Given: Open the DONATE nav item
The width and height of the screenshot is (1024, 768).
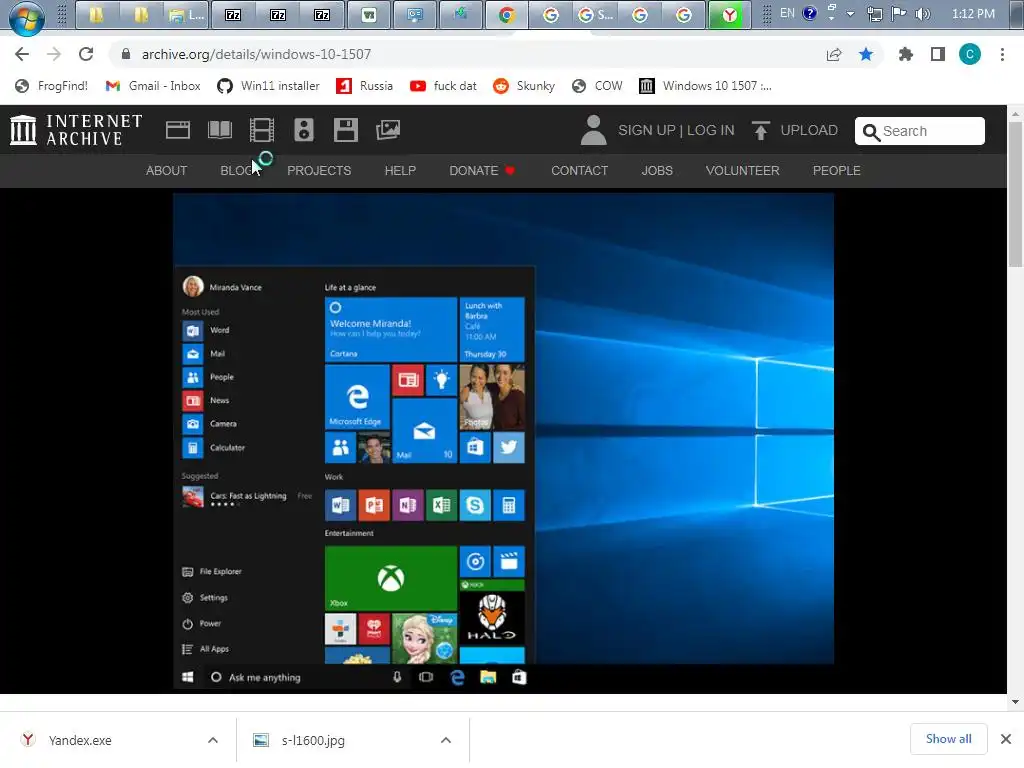Looking at the screenshot, I should 482,170.
